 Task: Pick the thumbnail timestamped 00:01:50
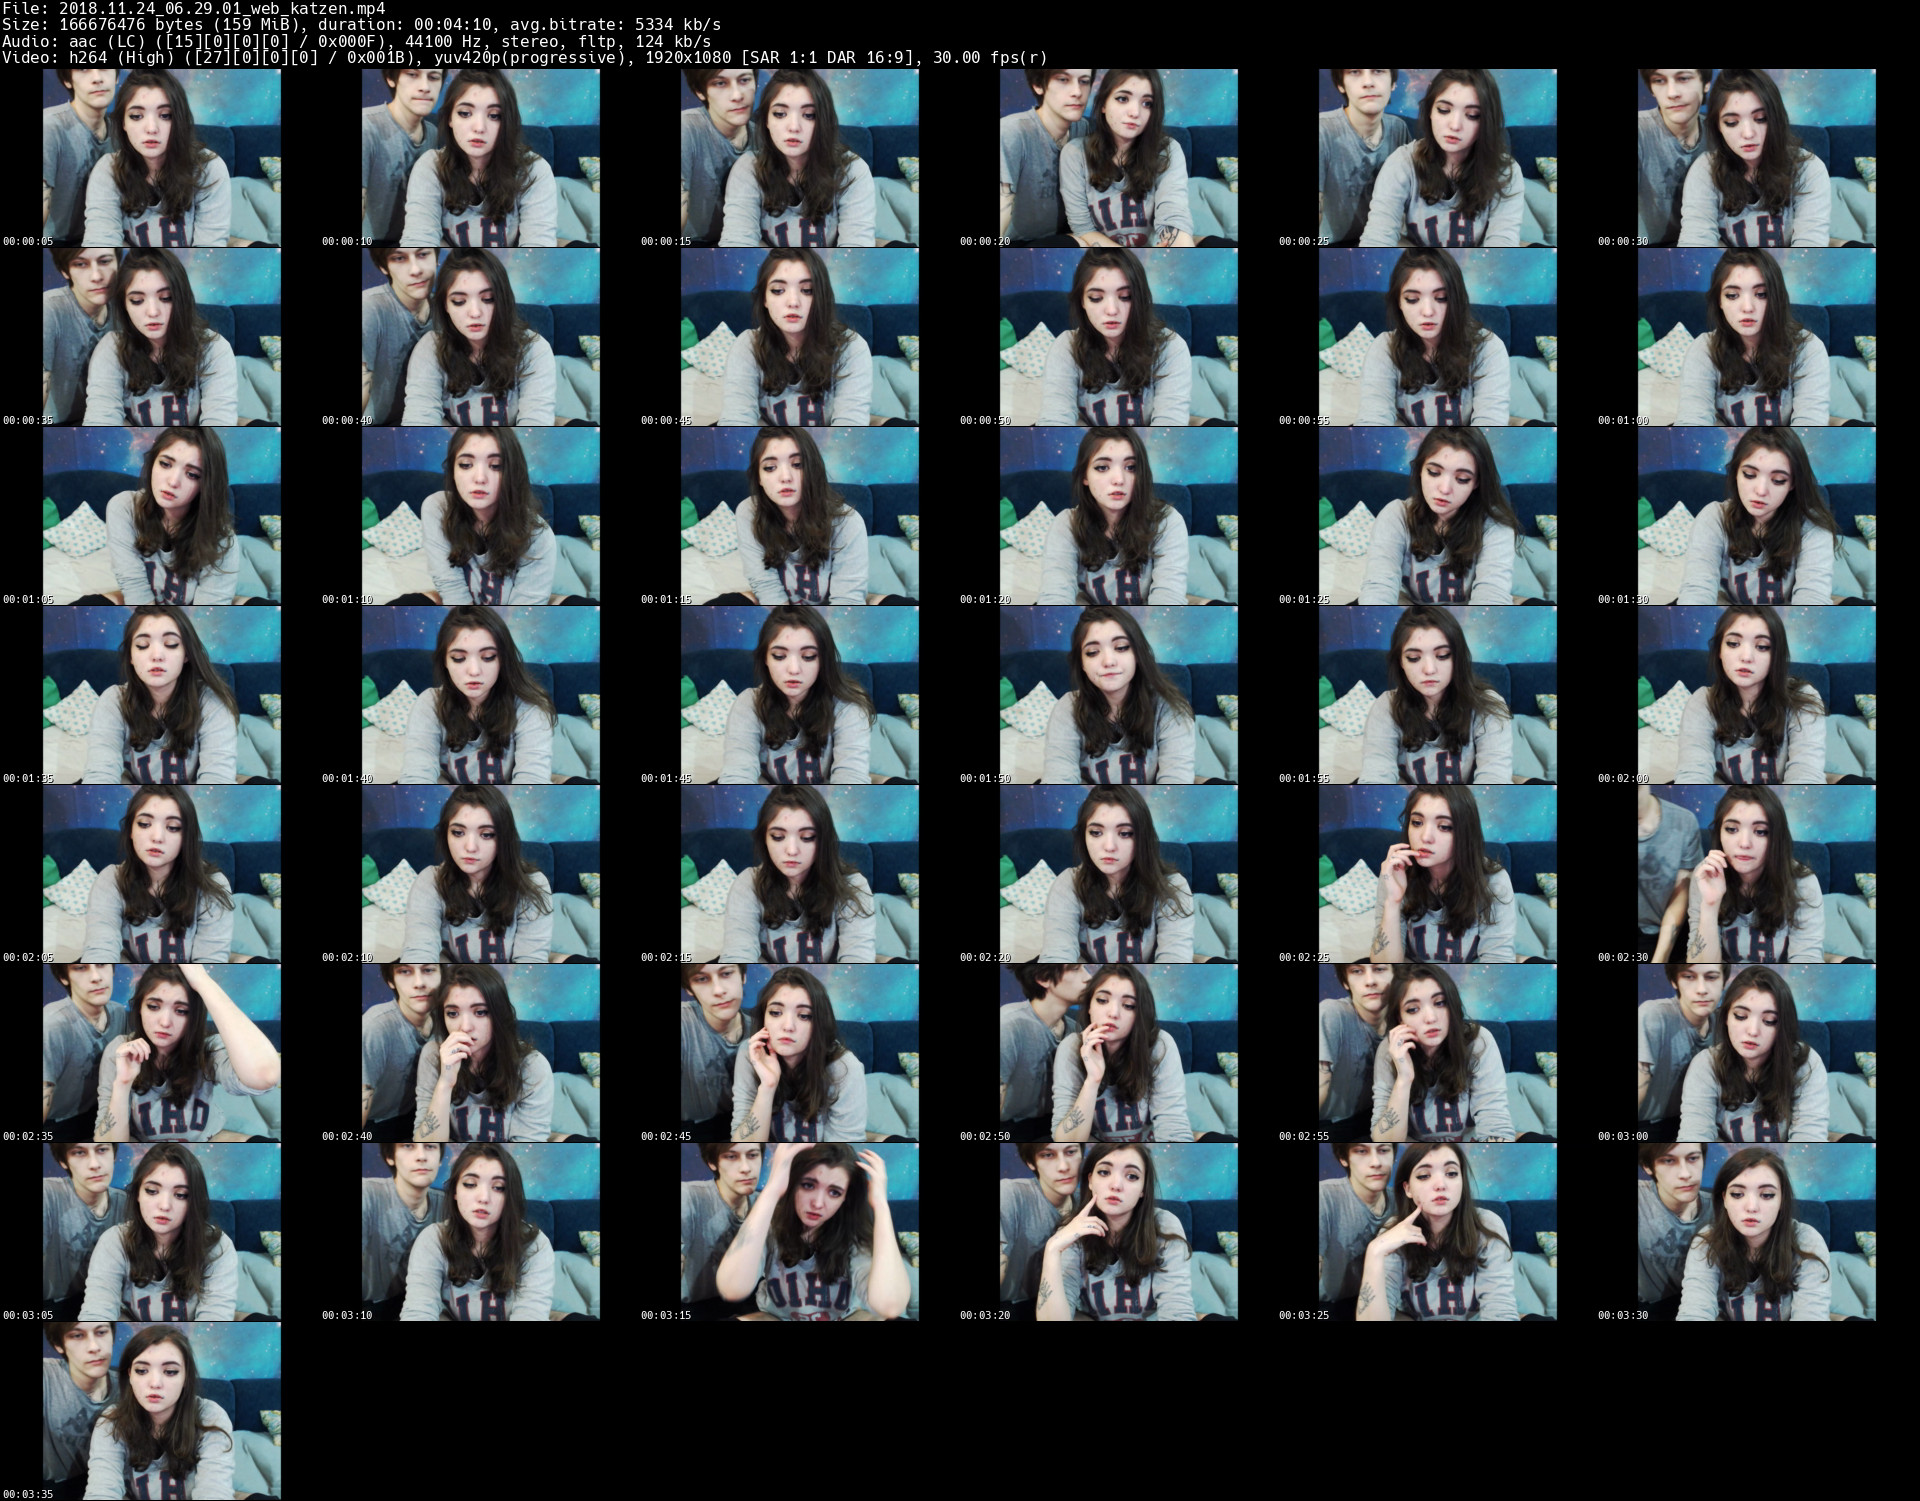coord(1119,695)
